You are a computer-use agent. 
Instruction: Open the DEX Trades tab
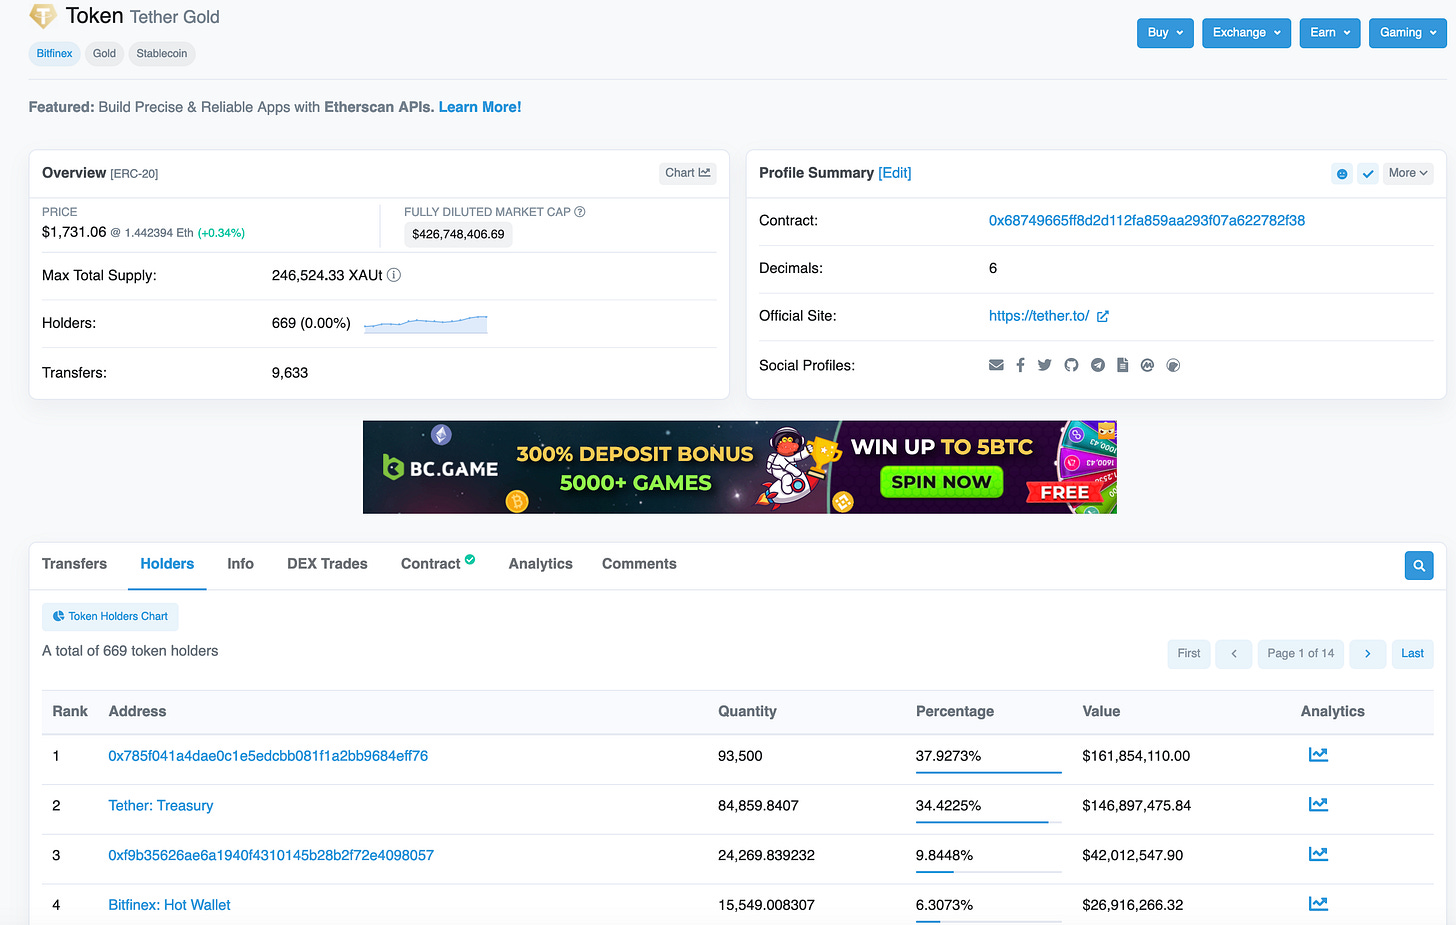click(x=327, y=564)
